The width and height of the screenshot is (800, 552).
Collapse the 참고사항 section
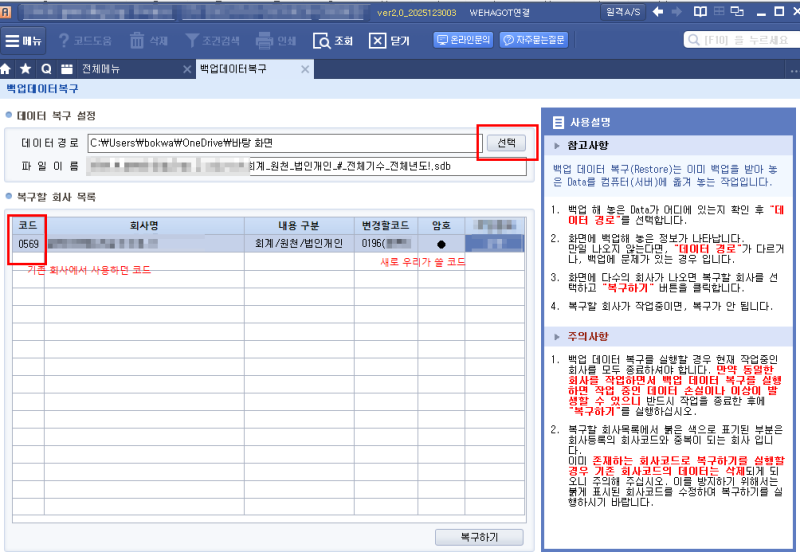coord(557,146)
